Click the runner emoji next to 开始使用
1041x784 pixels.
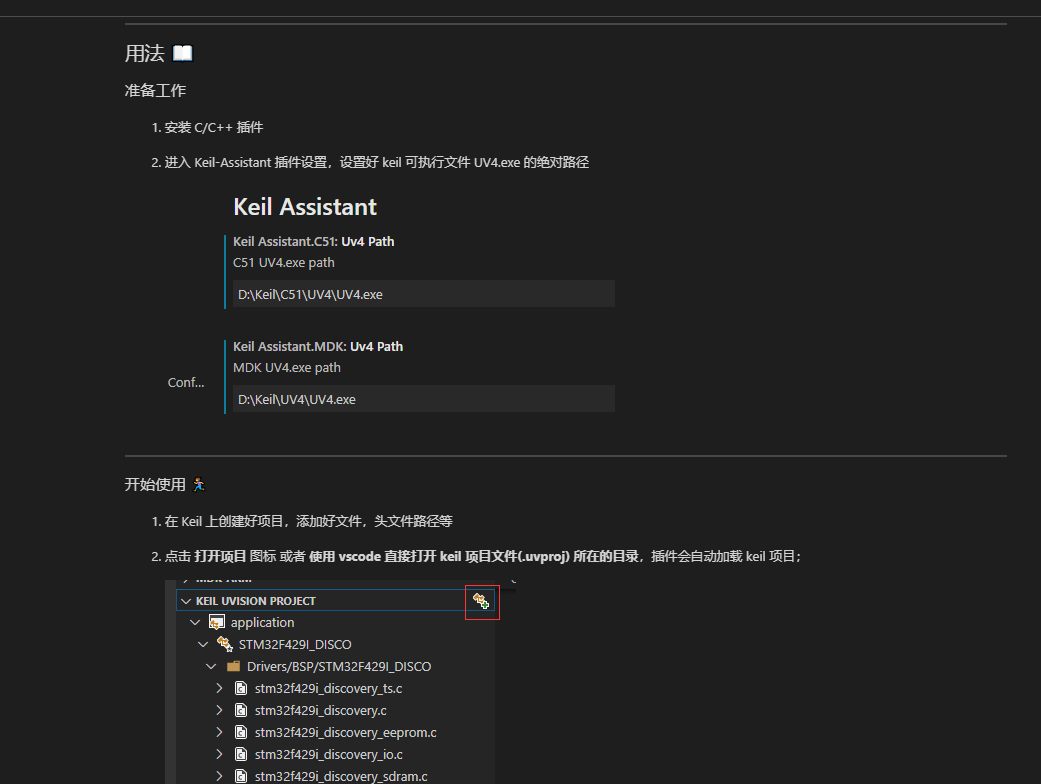pyautogui.click(x=199, y=485)
